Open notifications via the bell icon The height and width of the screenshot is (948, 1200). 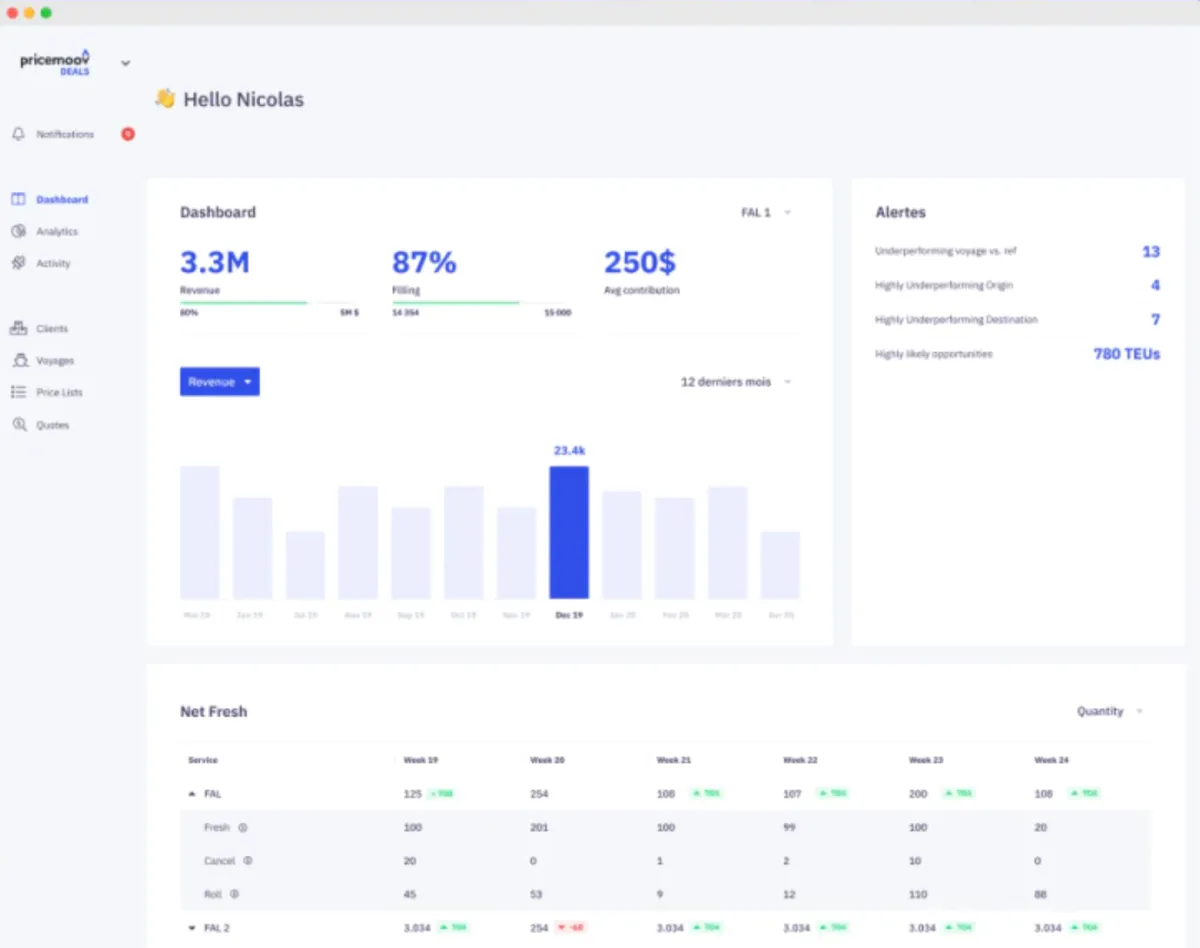[18, 134]
